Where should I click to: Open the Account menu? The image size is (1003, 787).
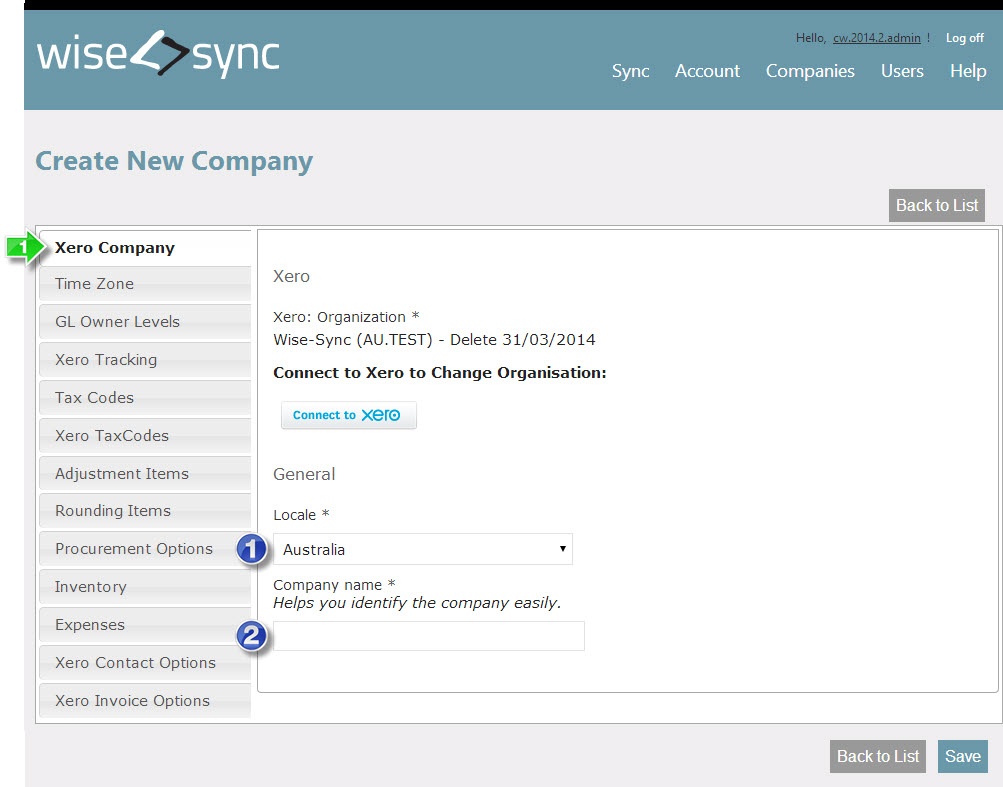[x=707, y=71]
